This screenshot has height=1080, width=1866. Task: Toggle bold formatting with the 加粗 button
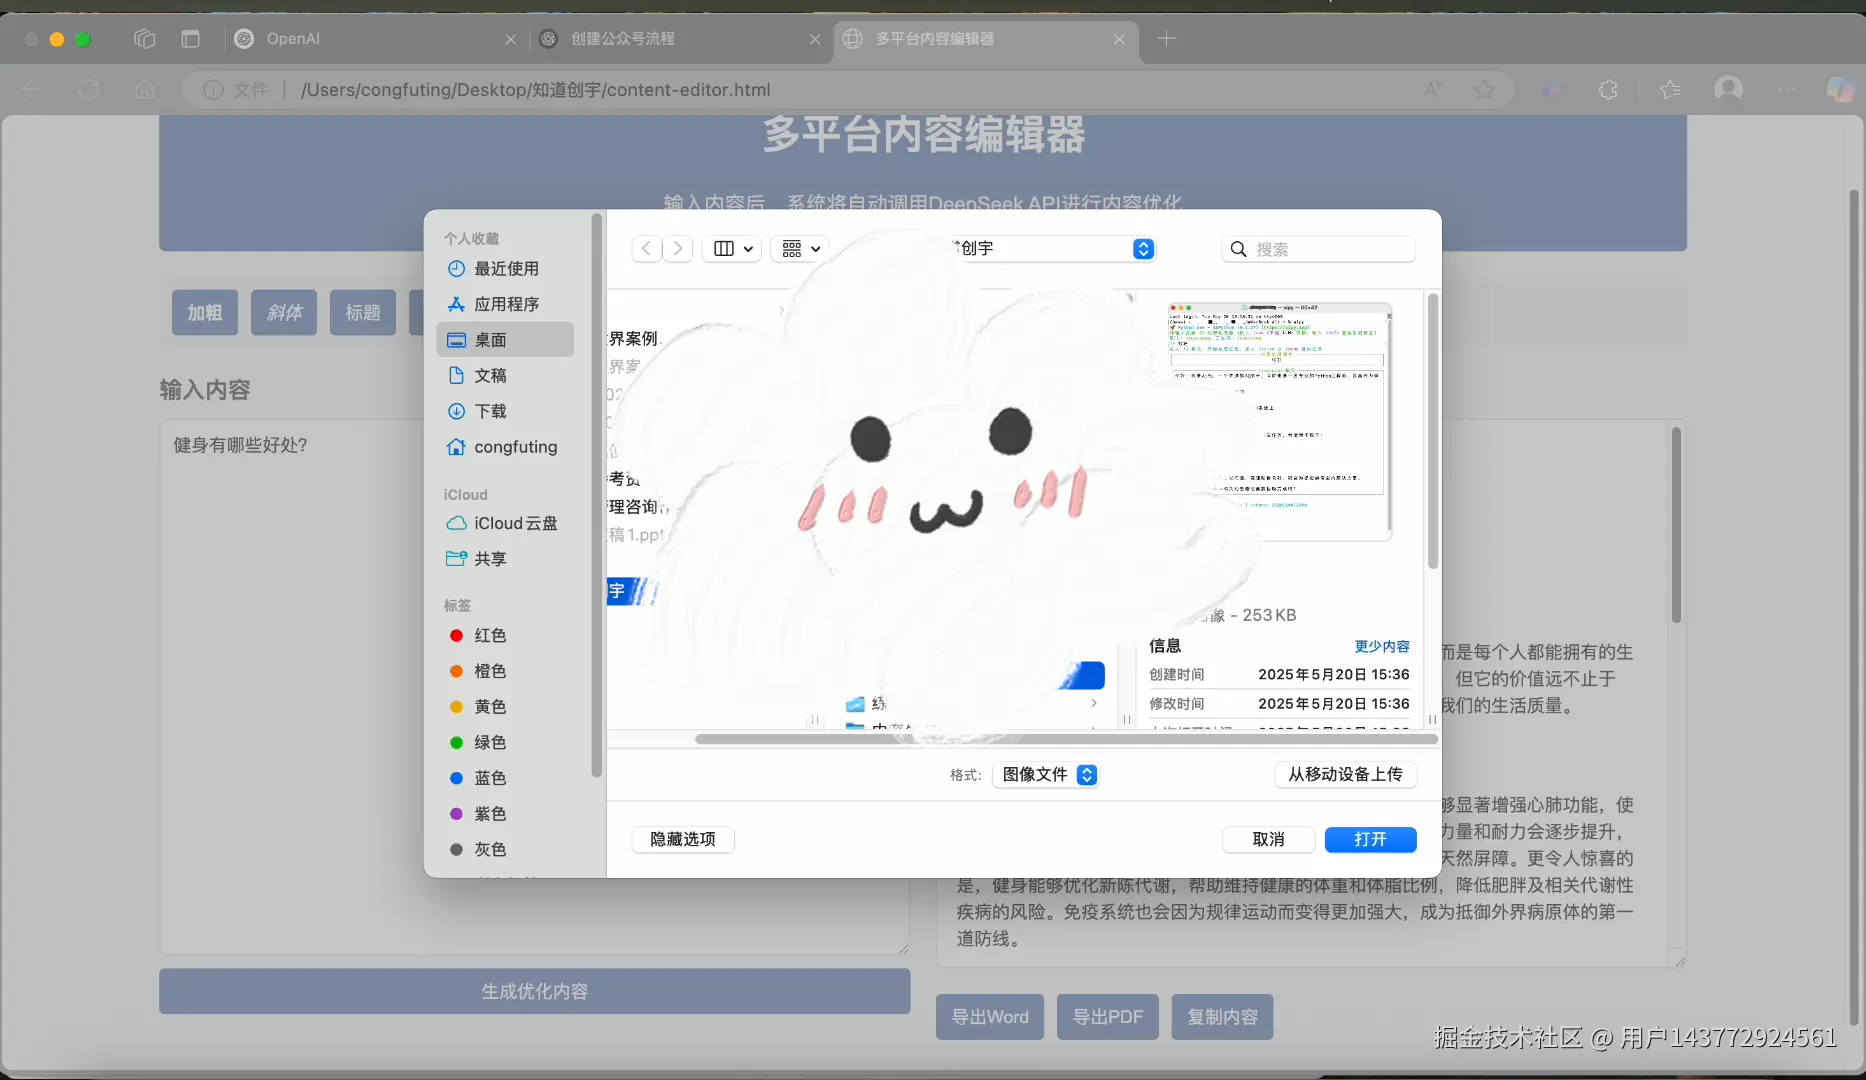[x=204, y=312]
